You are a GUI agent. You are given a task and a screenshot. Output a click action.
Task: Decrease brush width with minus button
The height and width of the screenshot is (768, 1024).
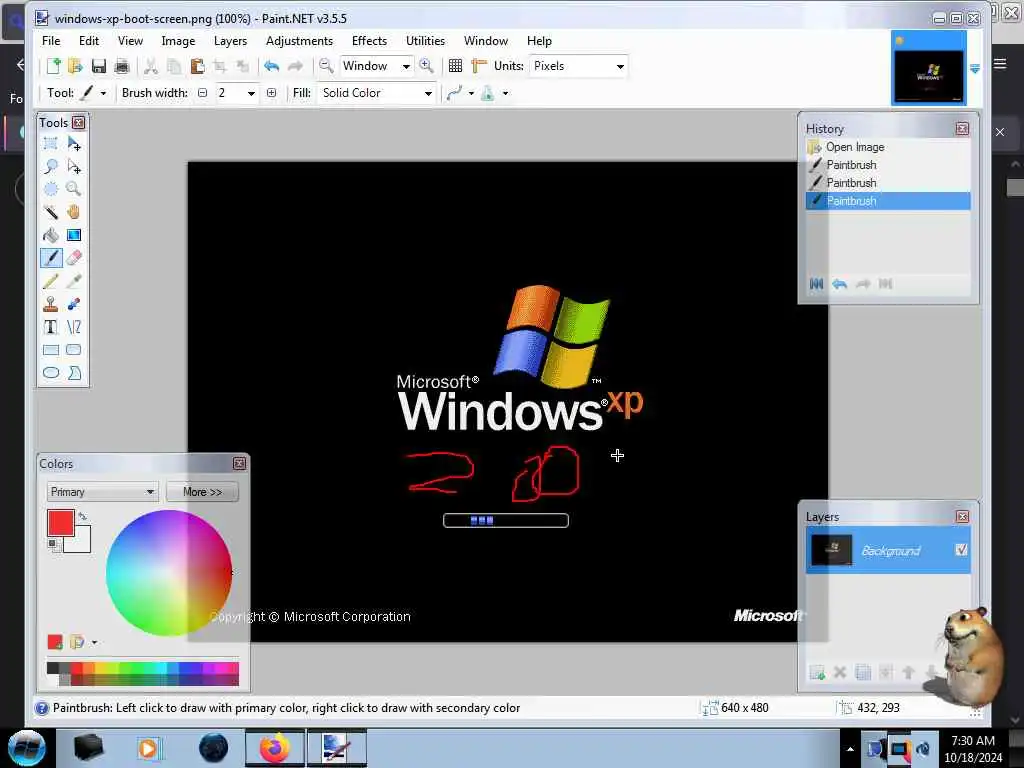202,93
